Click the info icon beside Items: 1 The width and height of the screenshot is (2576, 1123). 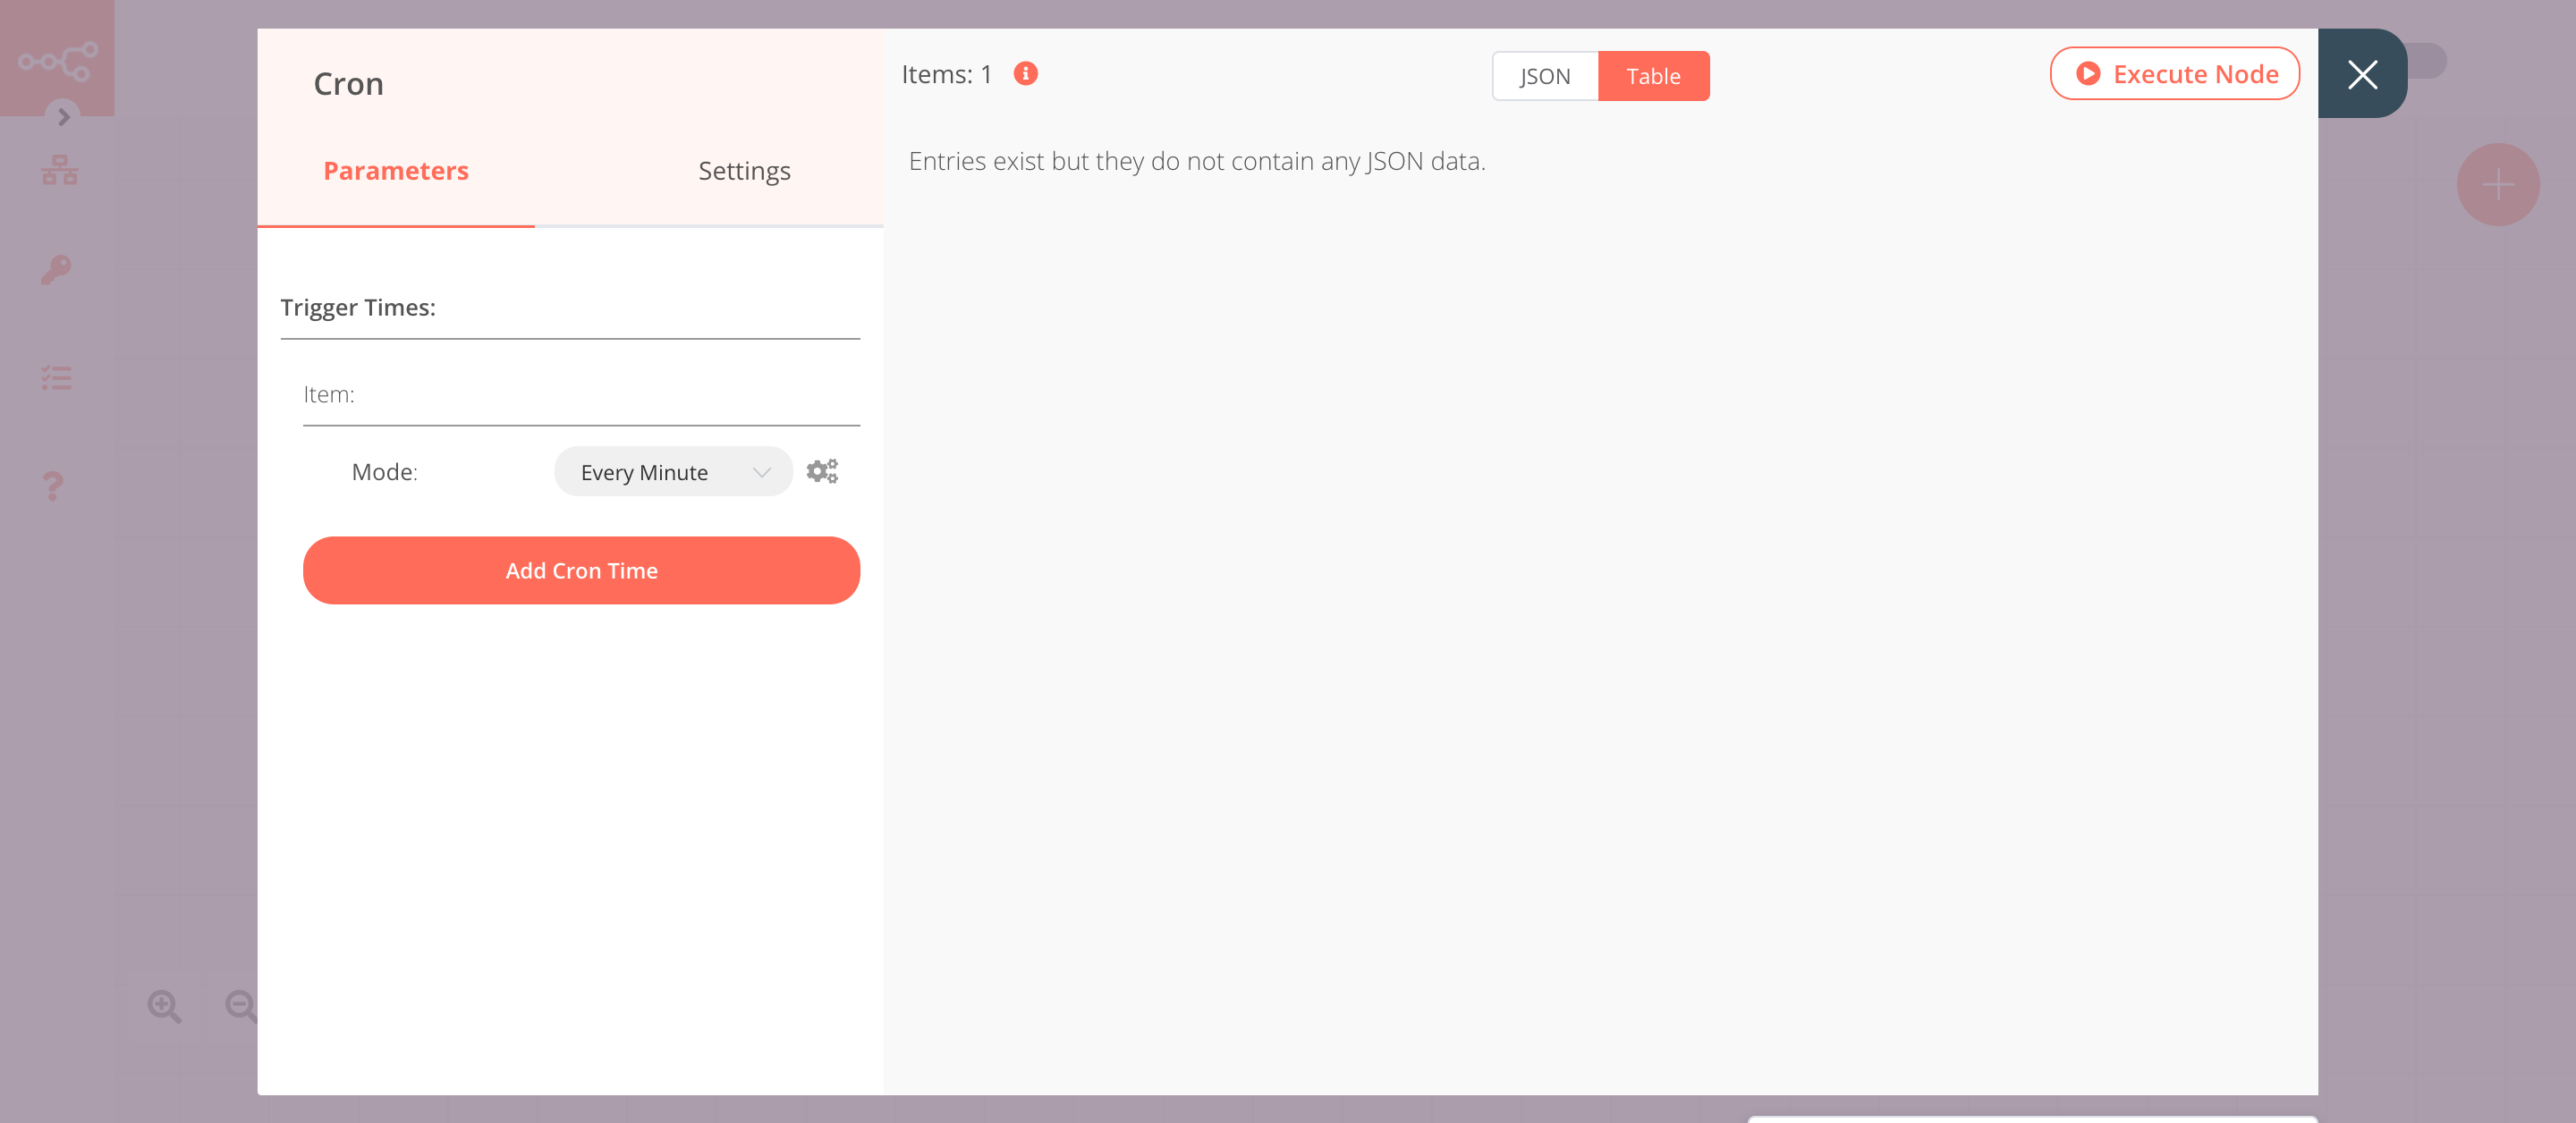1025,72
